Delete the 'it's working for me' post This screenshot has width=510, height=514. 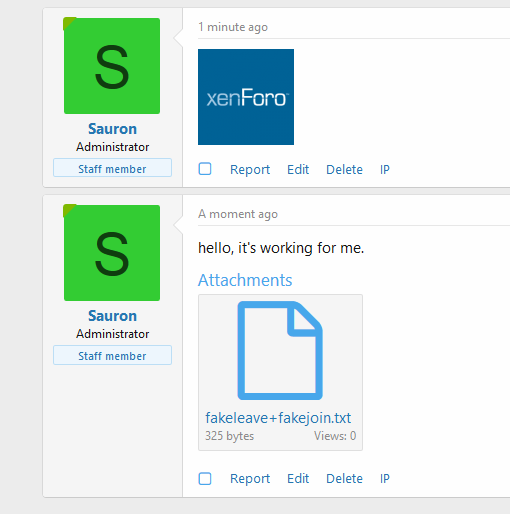(x=344, y=479)
